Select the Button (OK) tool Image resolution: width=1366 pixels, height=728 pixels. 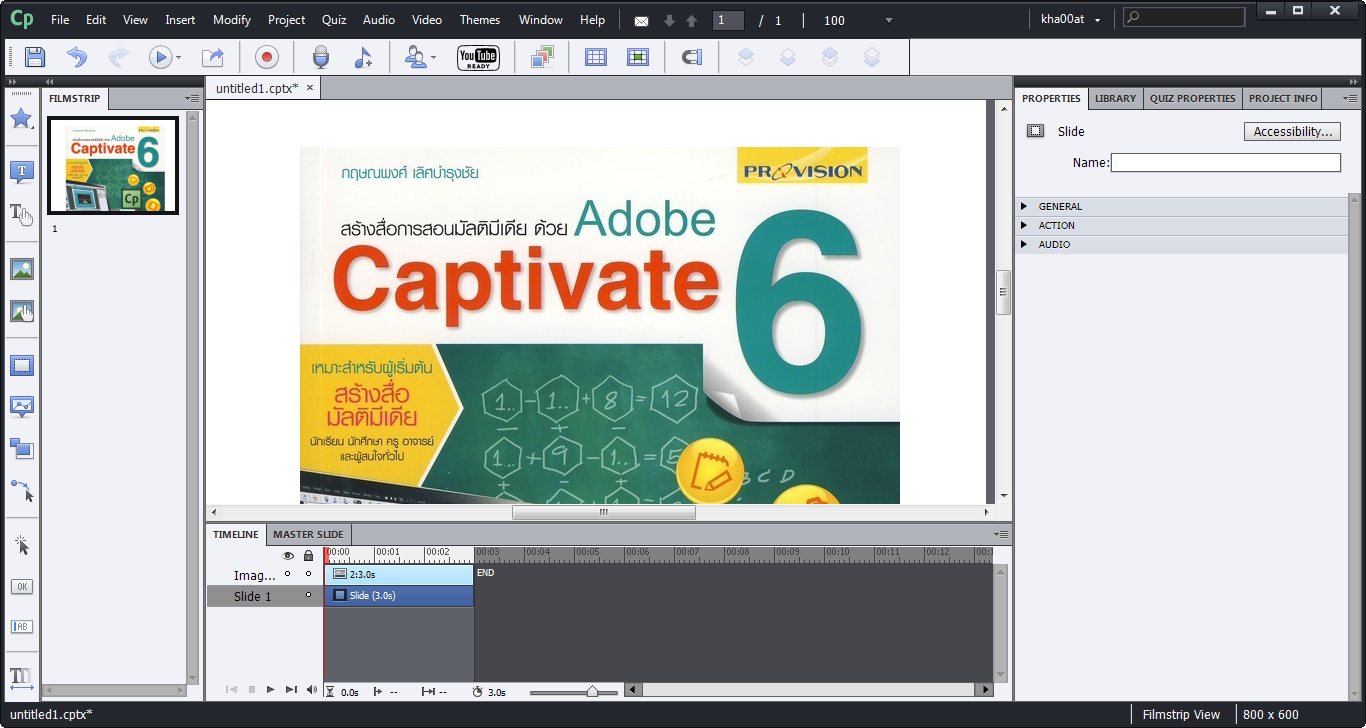(x=21, y=586)
